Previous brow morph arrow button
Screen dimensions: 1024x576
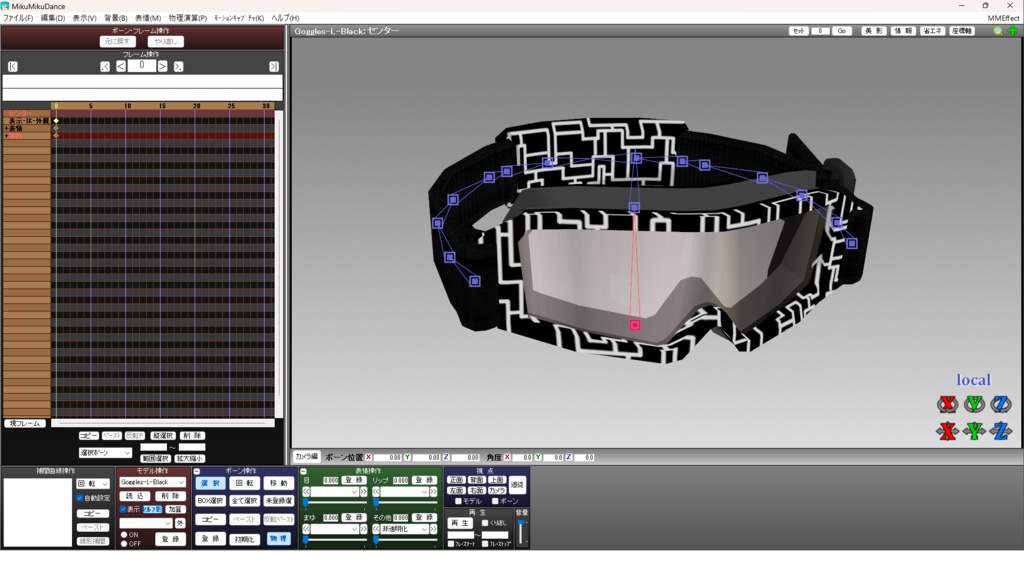306,529
